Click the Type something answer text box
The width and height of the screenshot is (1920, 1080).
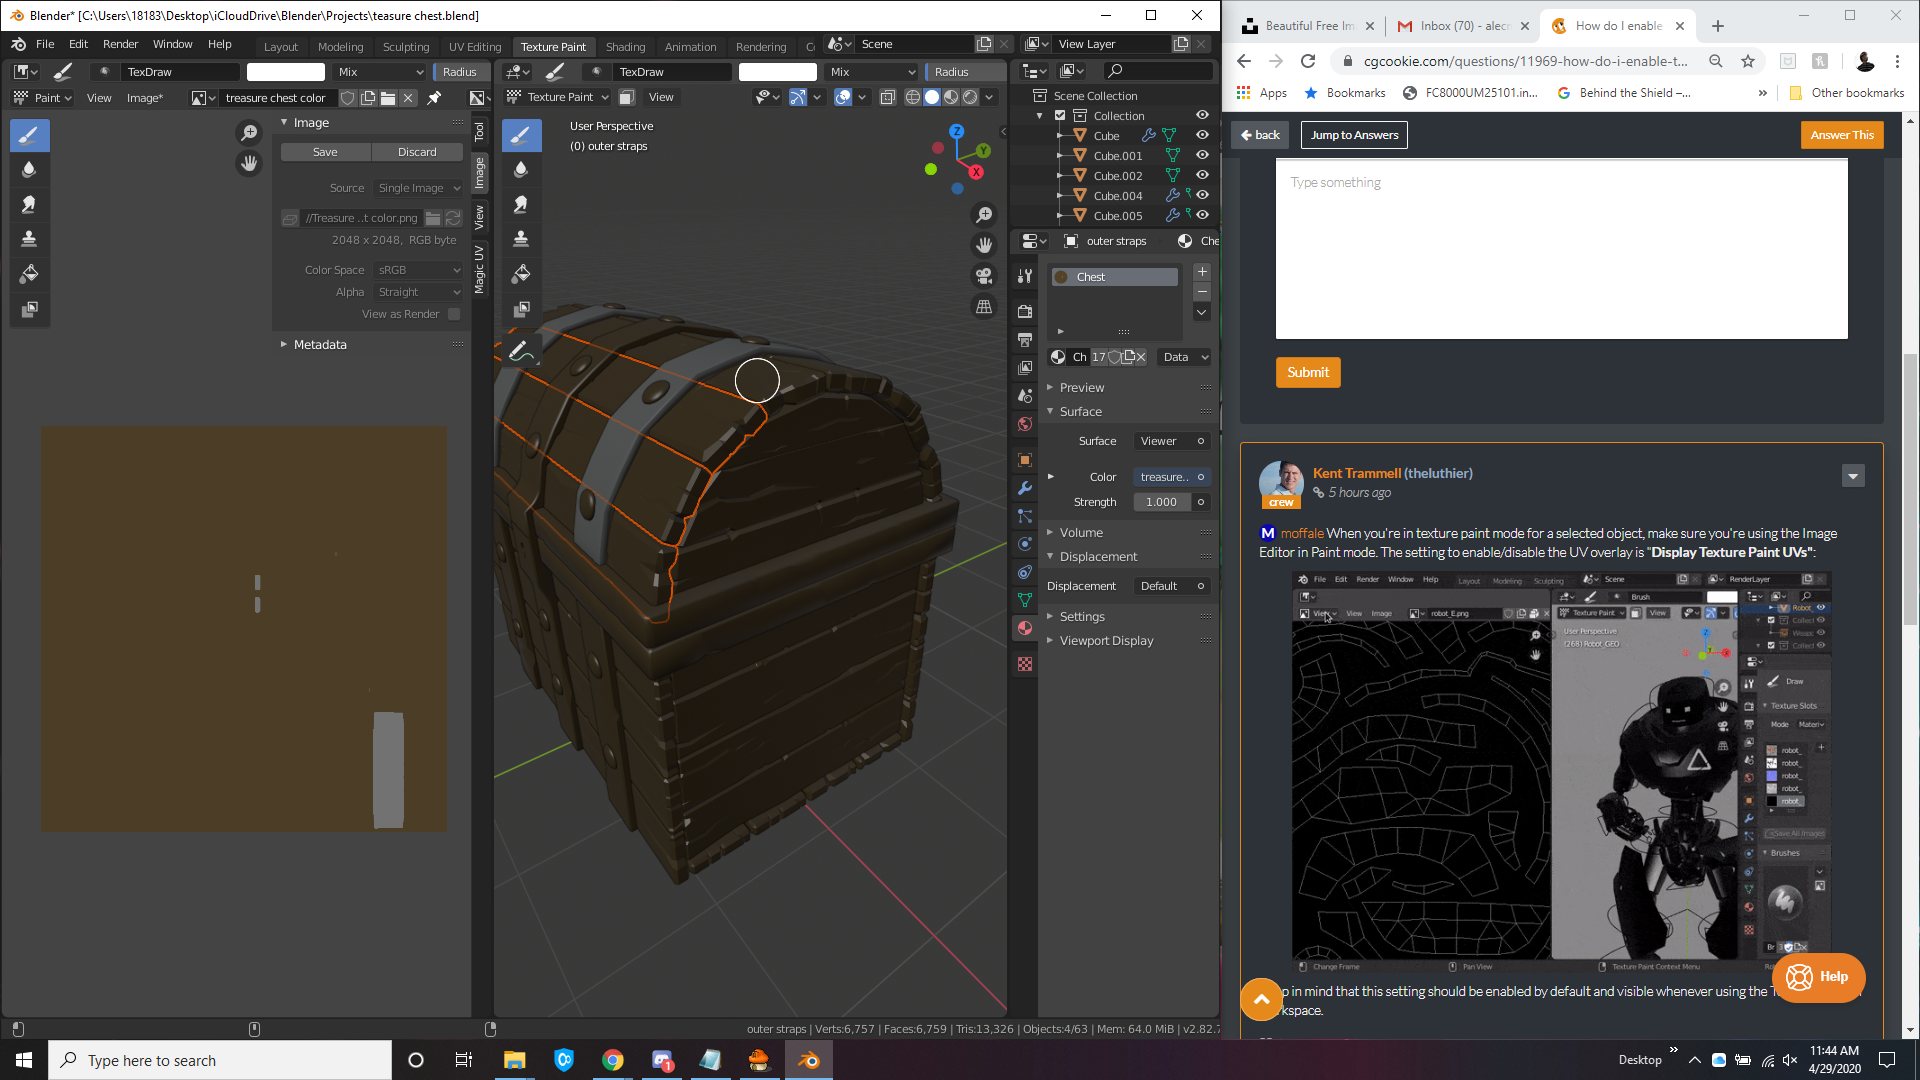point(1561,250)
